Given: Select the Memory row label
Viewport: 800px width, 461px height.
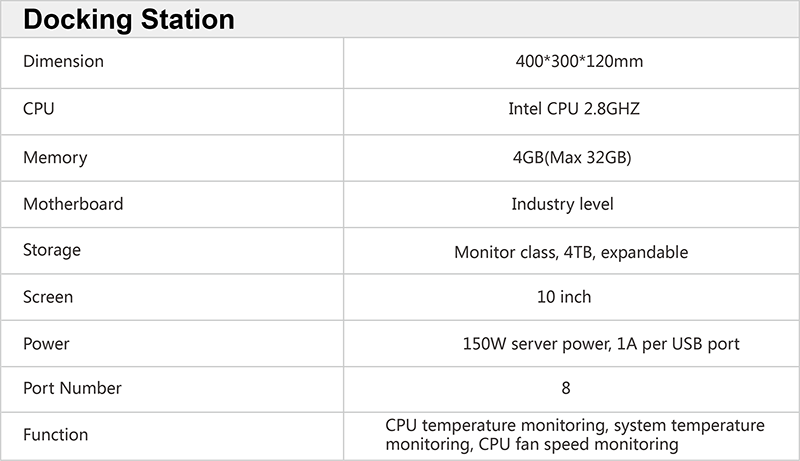Looking at the screenshot, I should click(x=55, y=157).
